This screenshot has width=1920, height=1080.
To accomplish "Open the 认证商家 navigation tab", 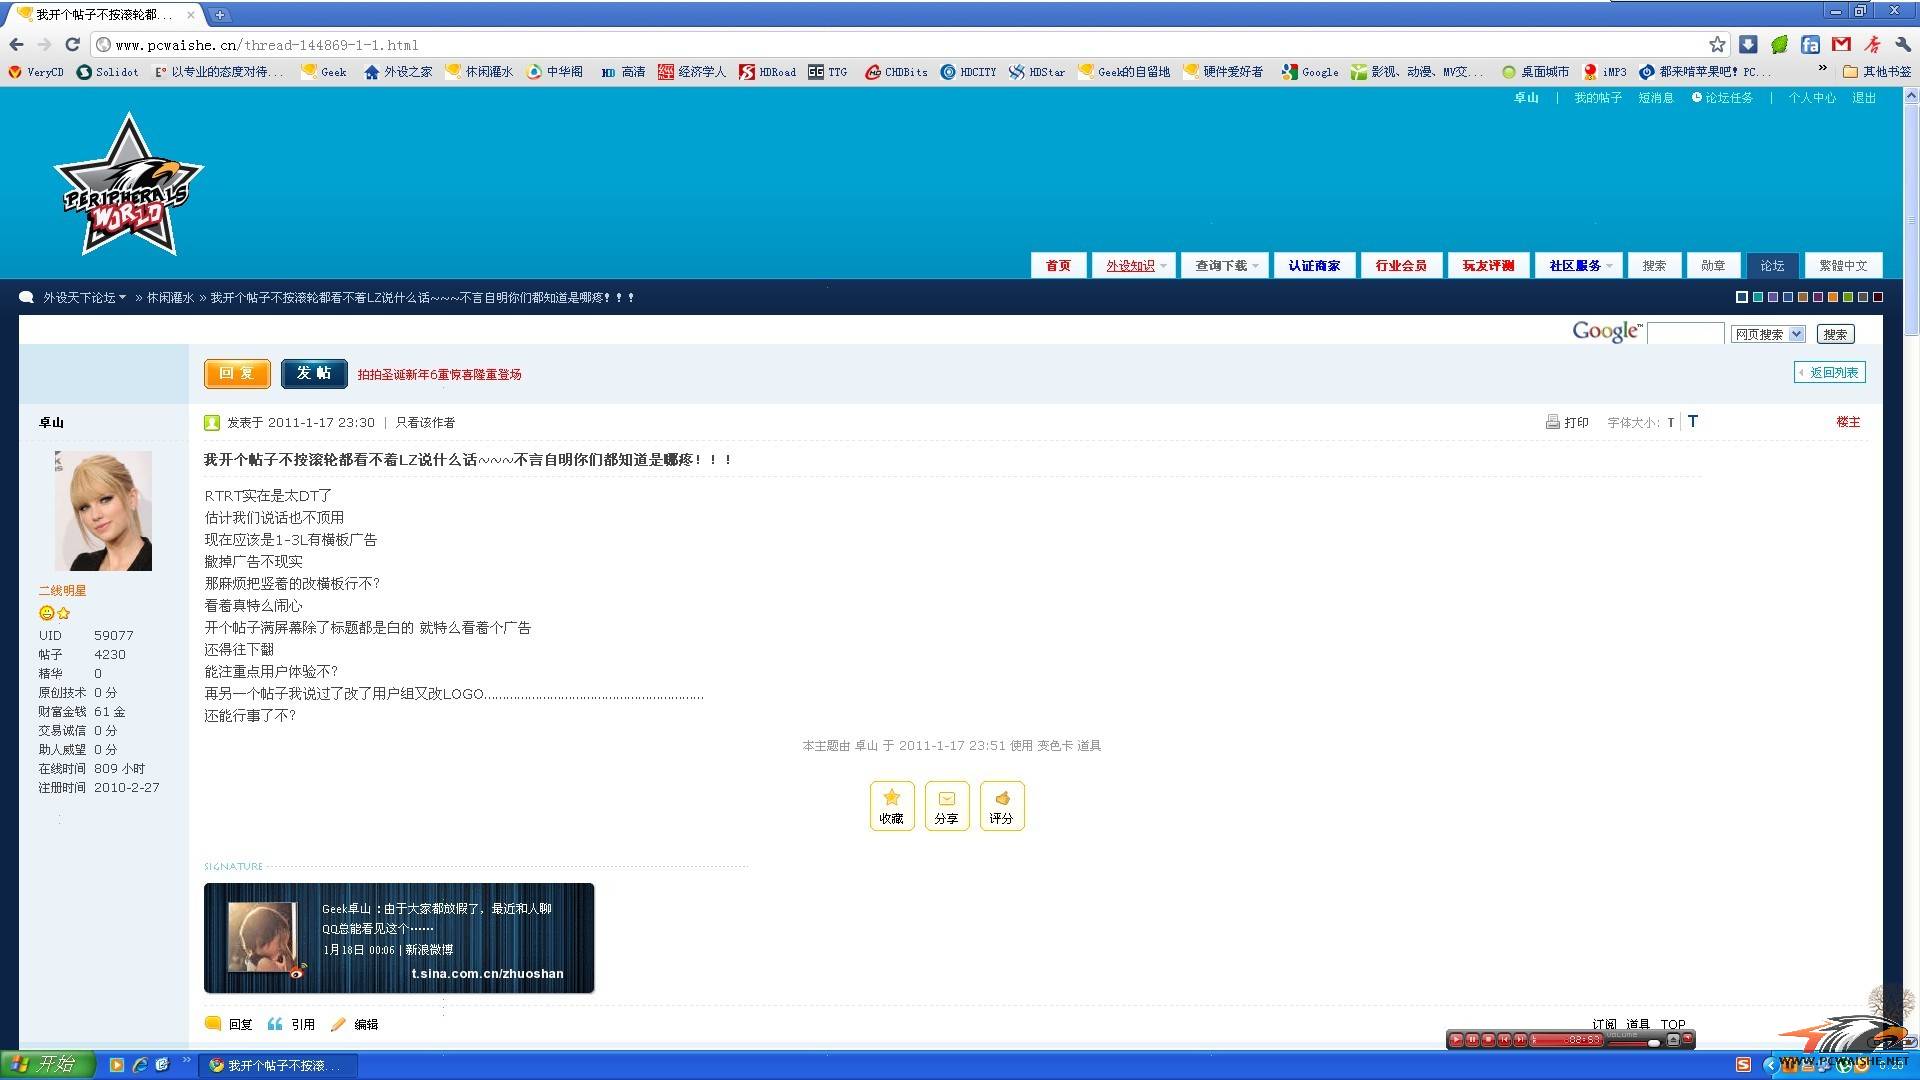I will point(1313,266).
